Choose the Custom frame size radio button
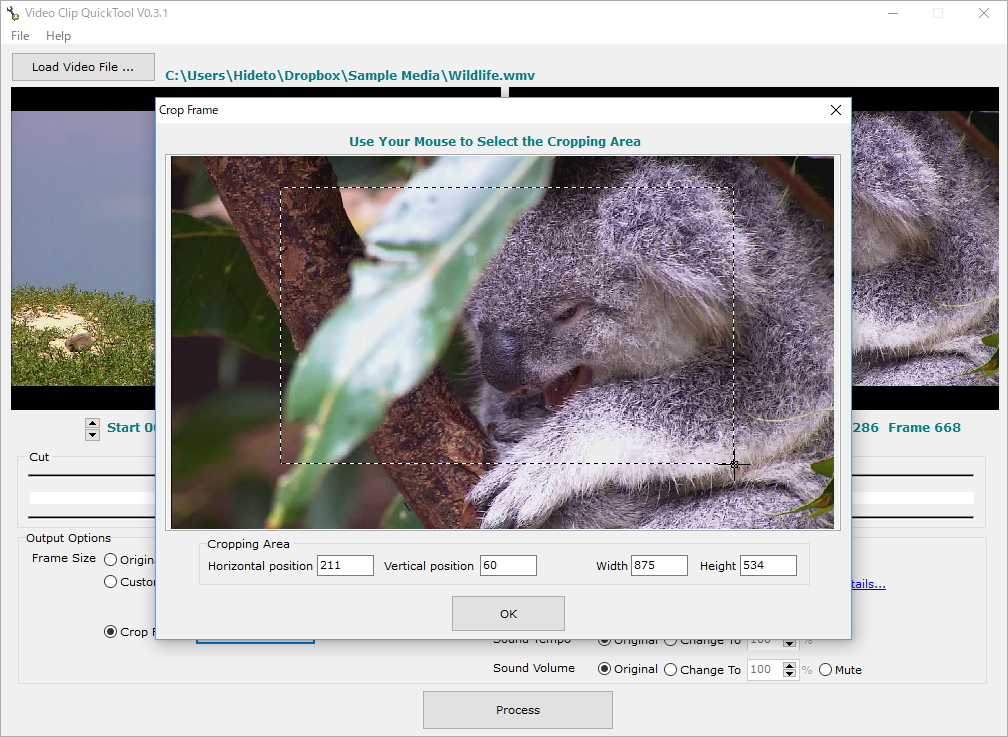The width and height of the screenshot is (1008, 737). point(111,582)
